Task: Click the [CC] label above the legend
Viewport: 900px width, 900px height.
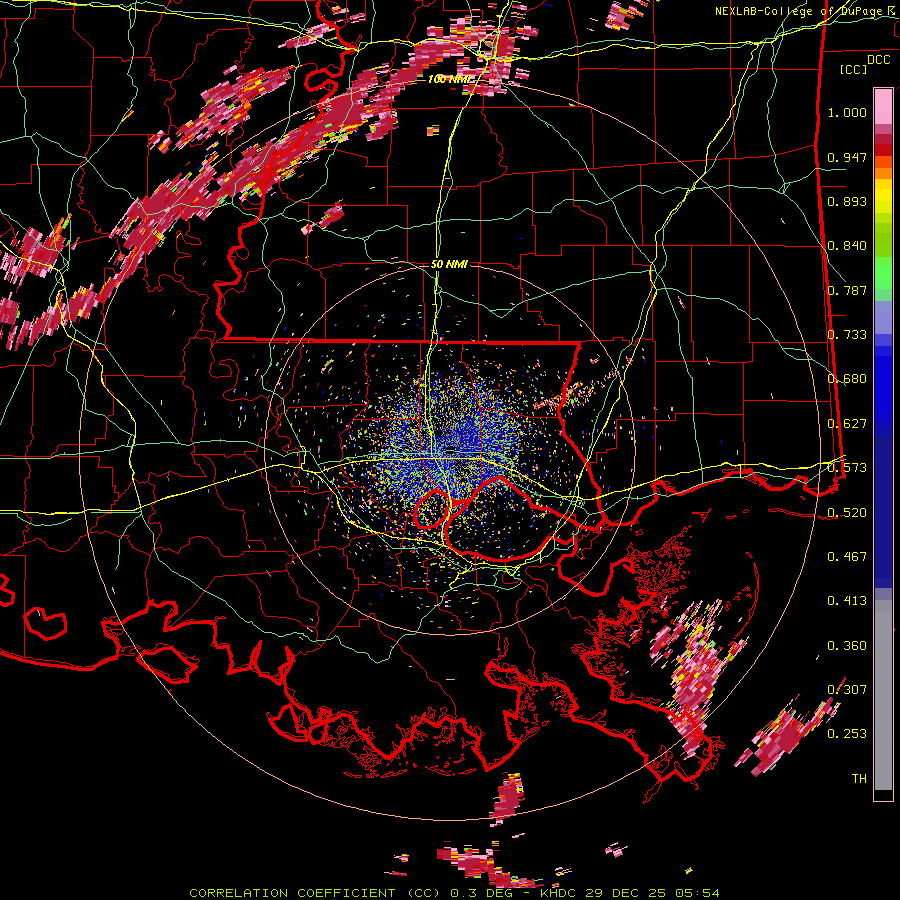Action: 854,69
